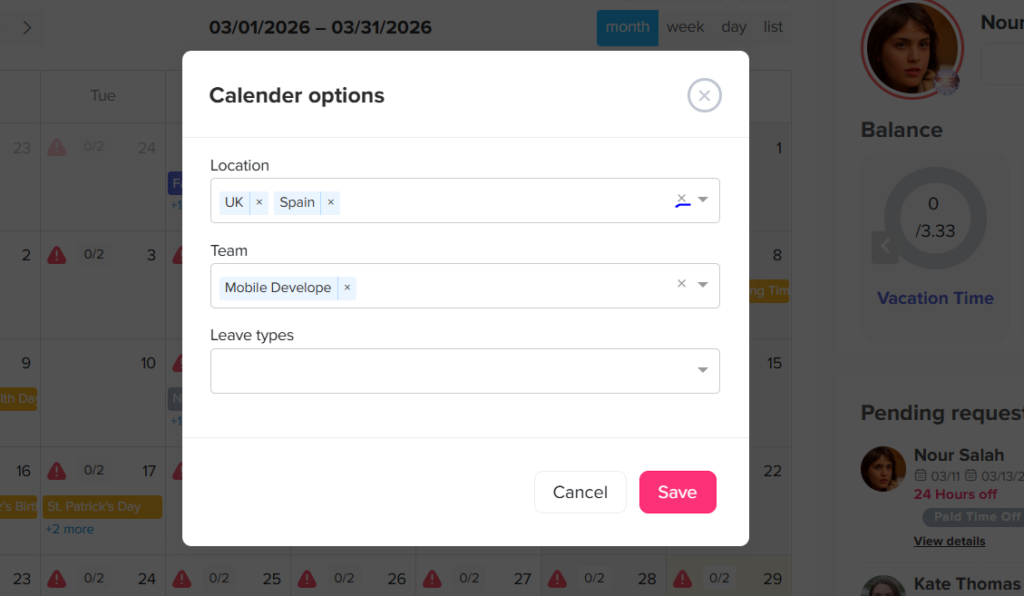This screenshot has height=596, width=1024.
Task: Clear all selected teams
Action: pyautogui.click(x=682, y=284)
